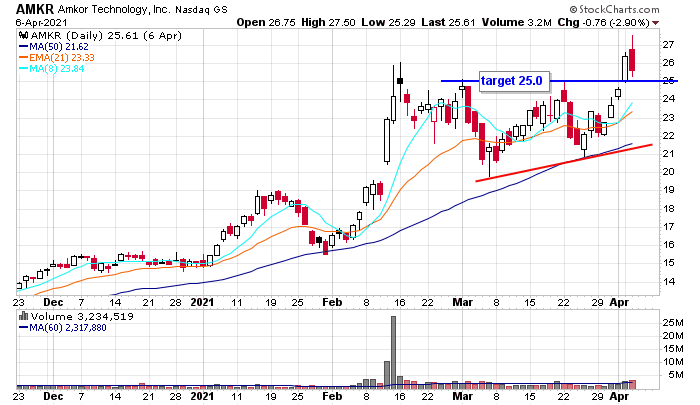Click the target 25.0 annotation label
700x405 pixels.
[x=514, y=81]
